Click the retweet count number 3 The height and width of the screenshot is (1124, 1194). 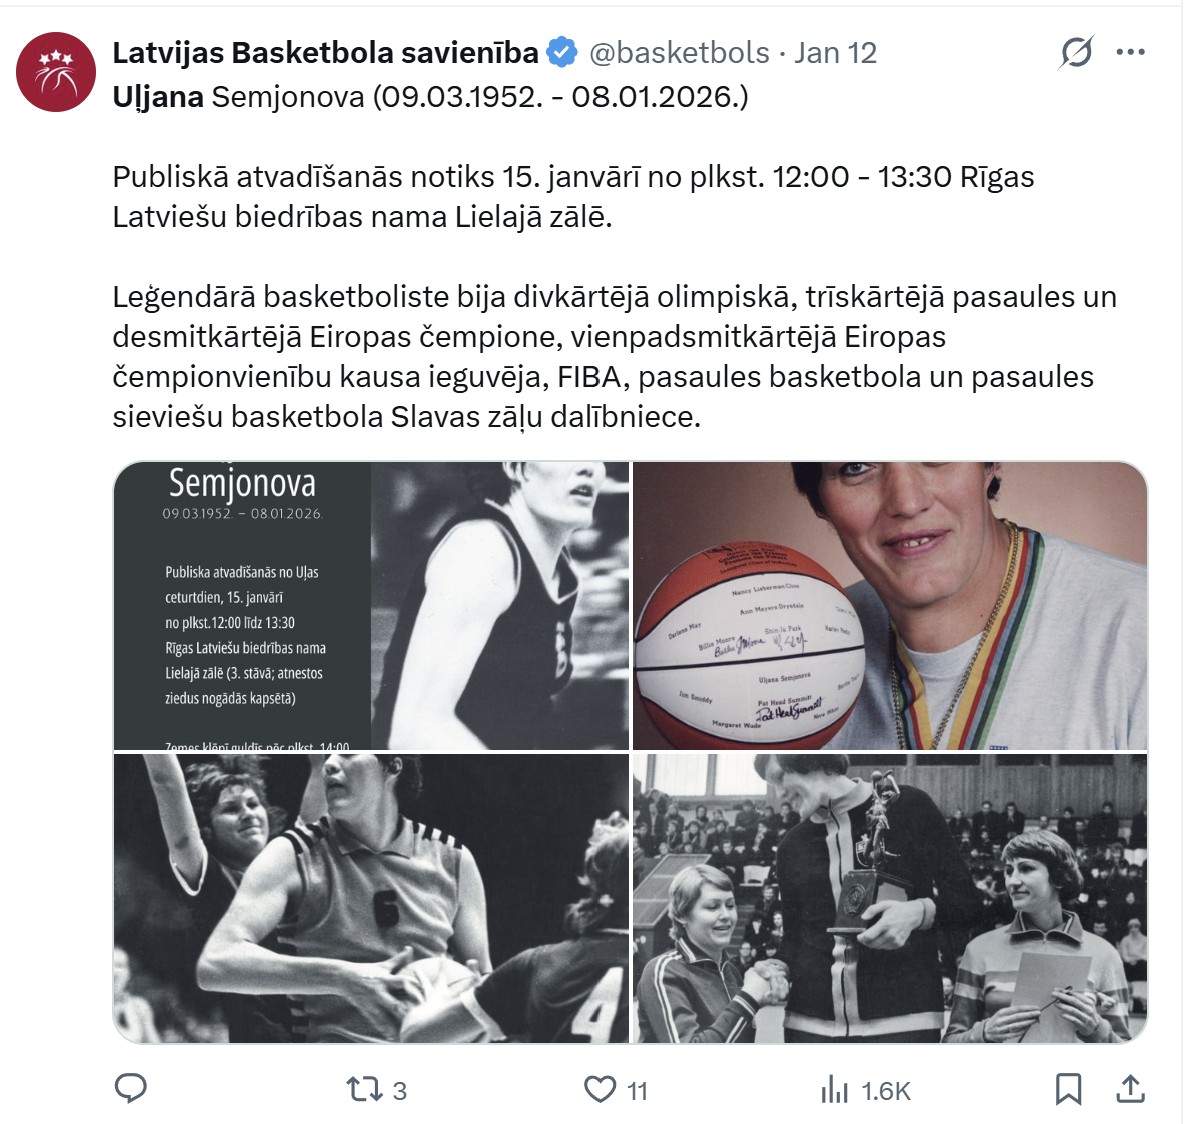[400, 1091]
